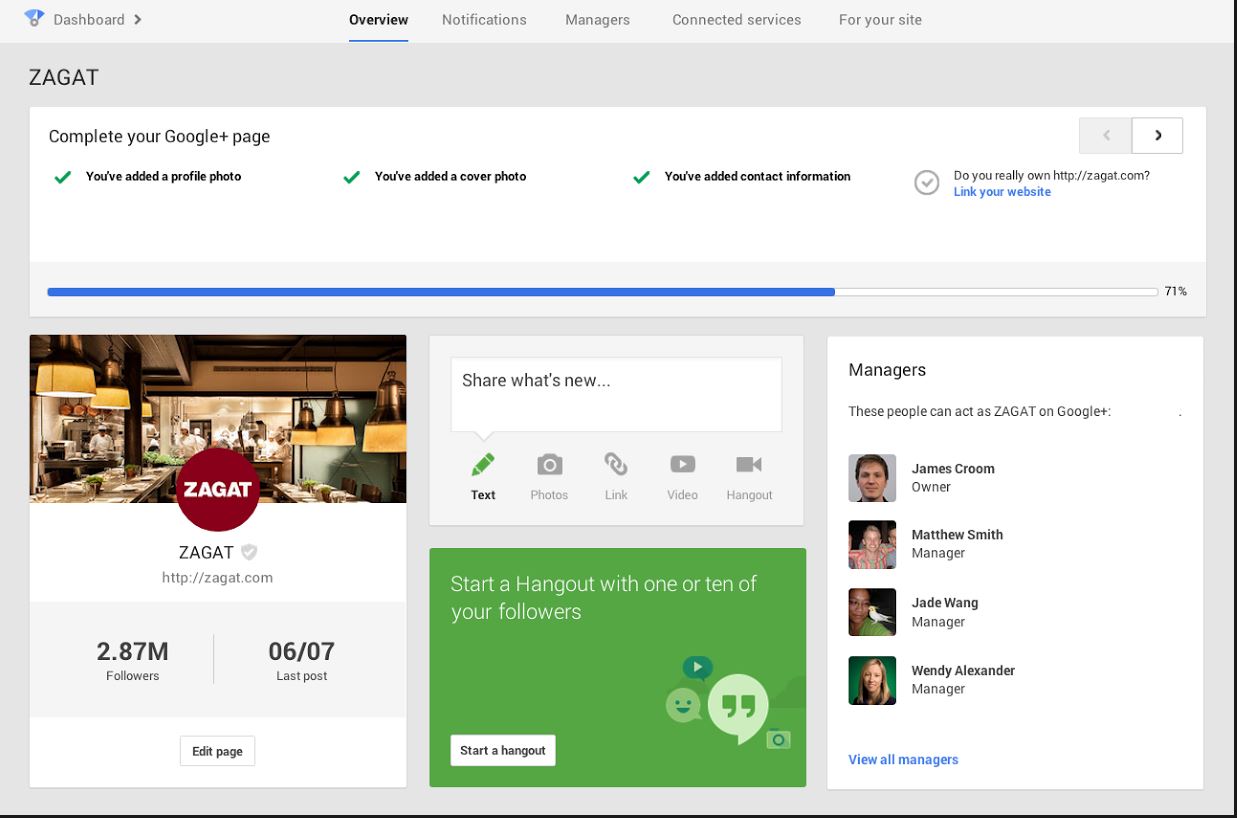Image resolution: width=1237 pixels, height=818 pixels.
Task: Click the profile photo green checkmark
Action: tap(63, 177)
